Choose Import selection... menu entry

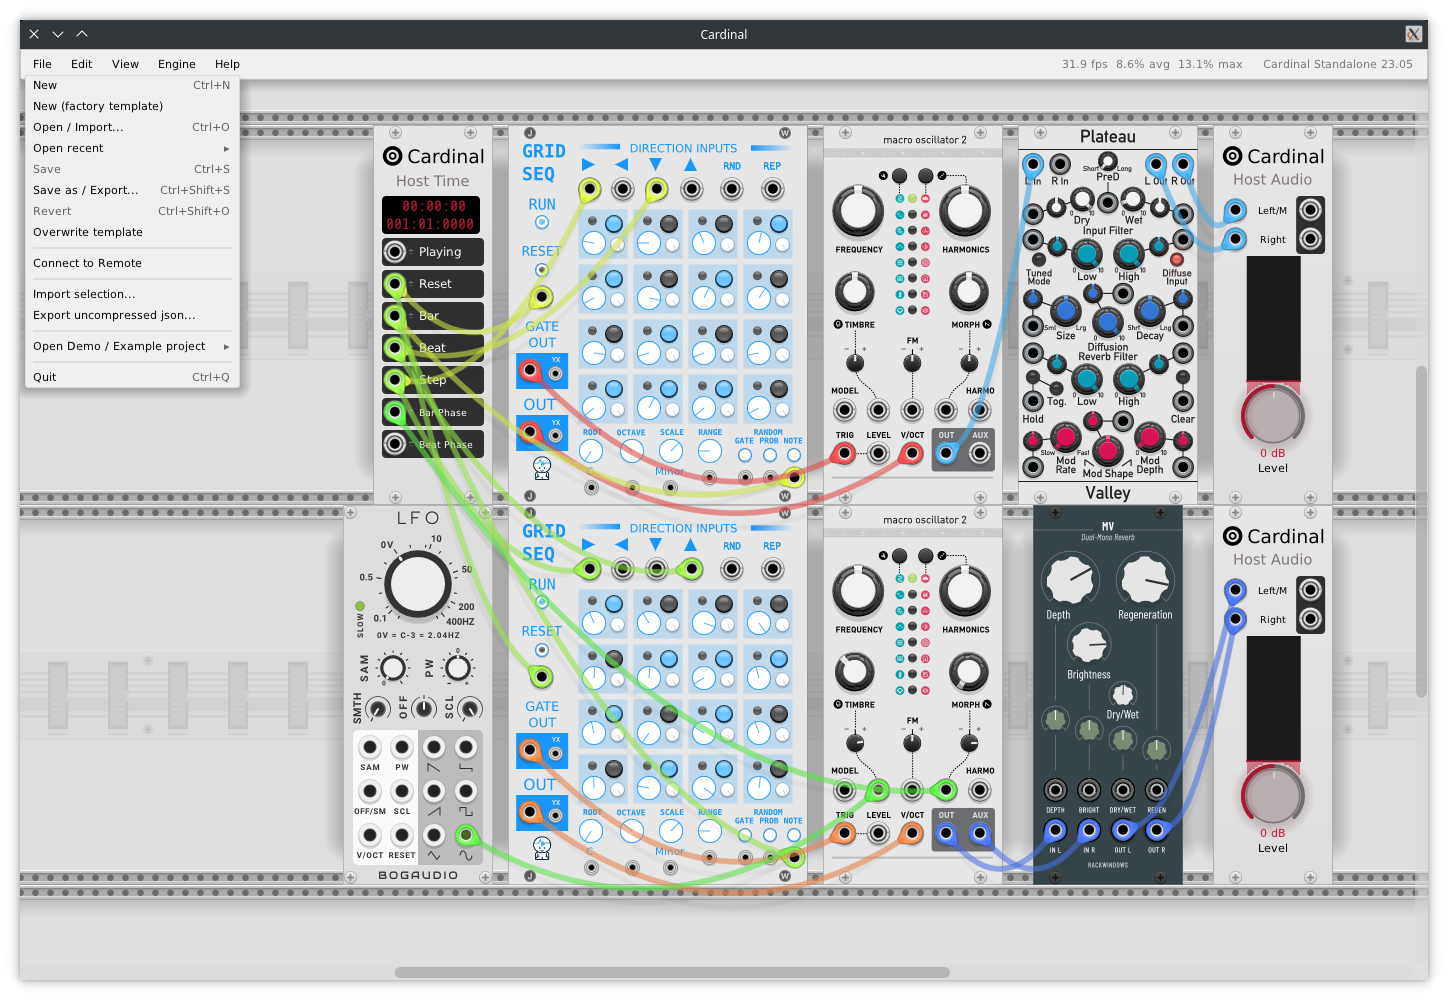[132, 294]
